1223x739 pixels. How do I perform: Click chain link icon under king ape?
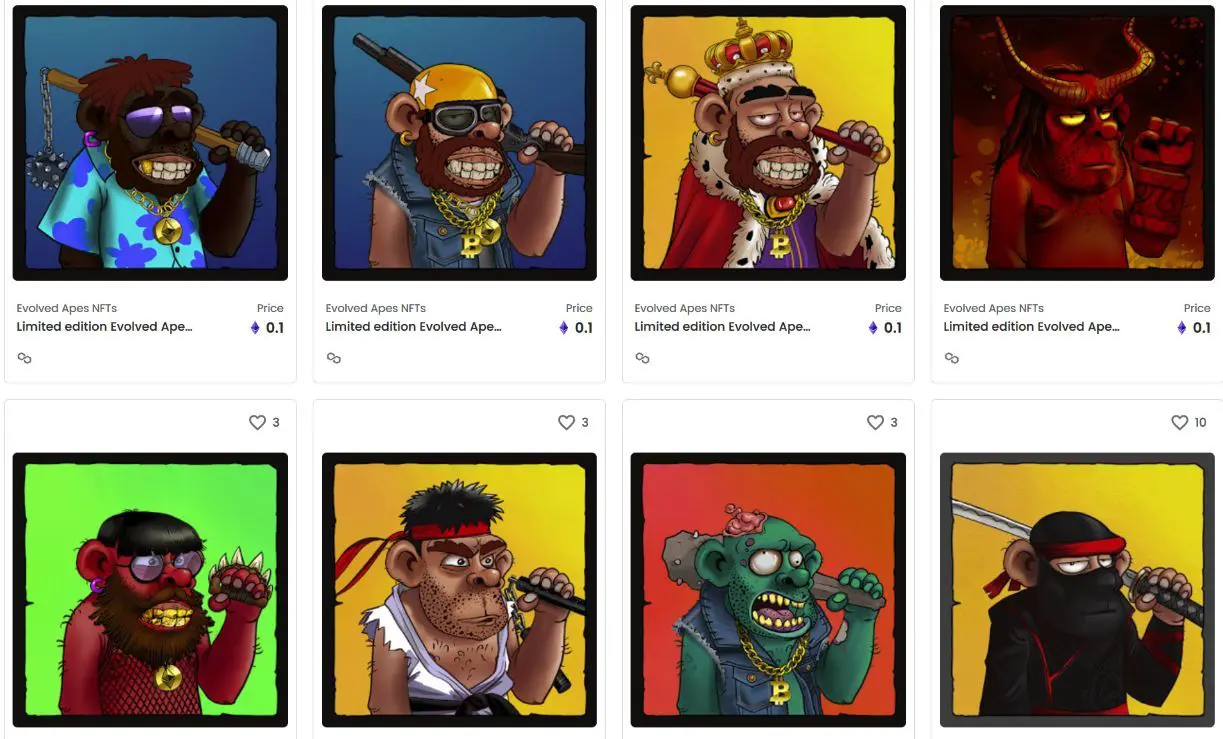pyautogui.click(x=643, y=358)
